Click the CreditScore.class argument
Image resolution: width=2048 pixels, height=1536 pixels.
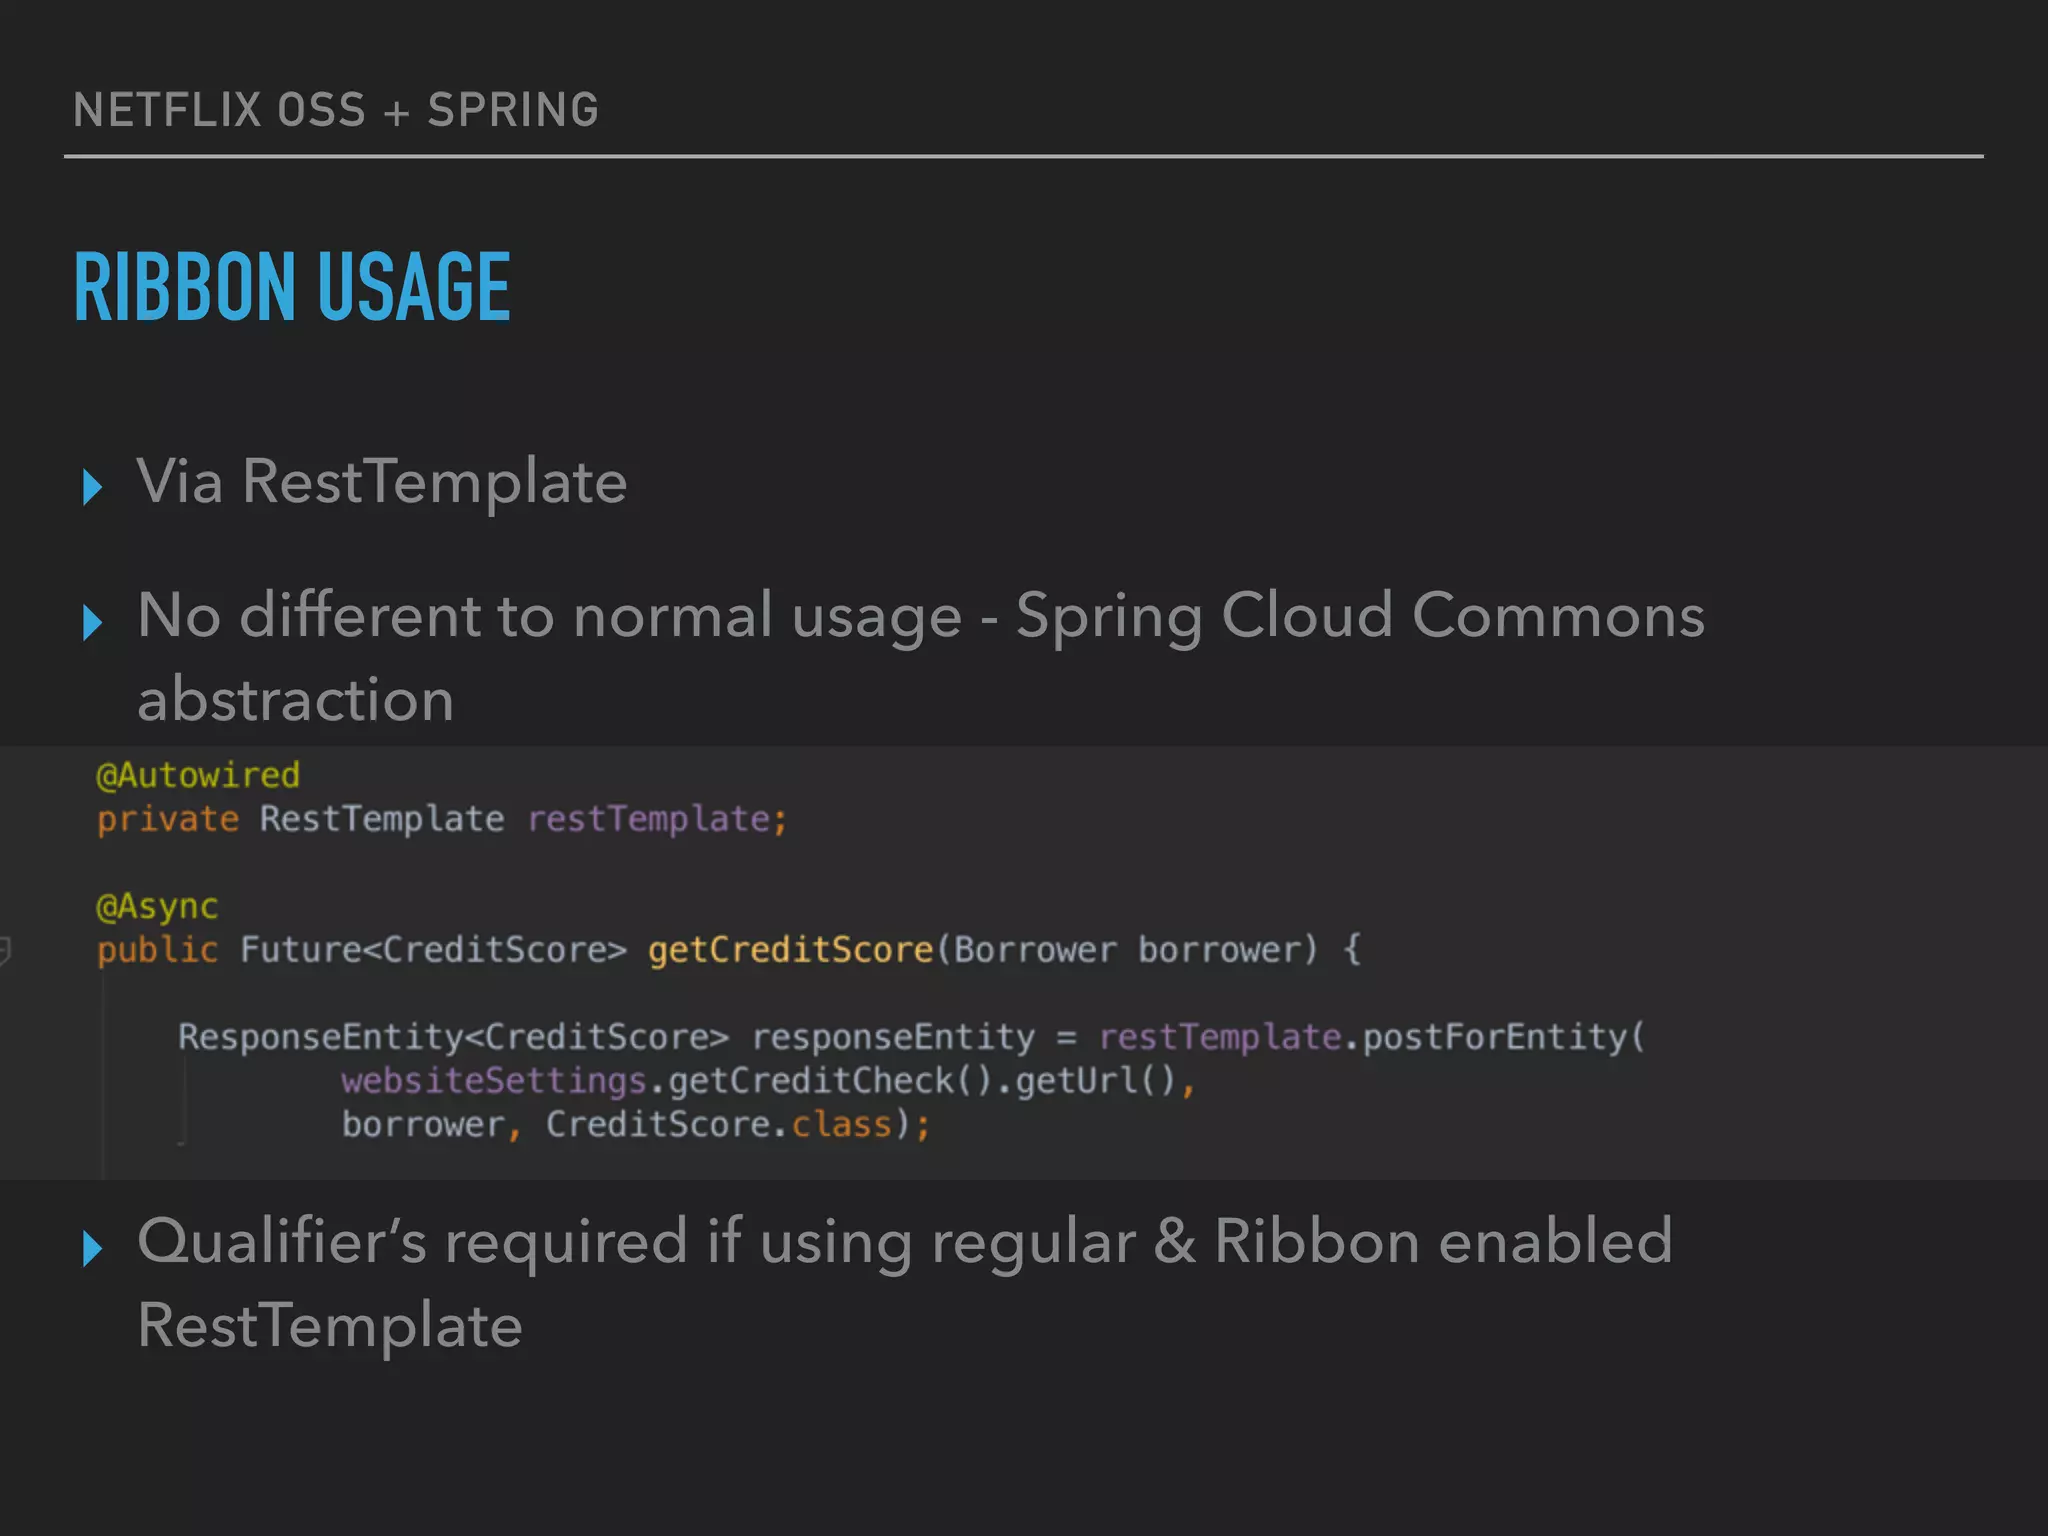coord(718,1124)
